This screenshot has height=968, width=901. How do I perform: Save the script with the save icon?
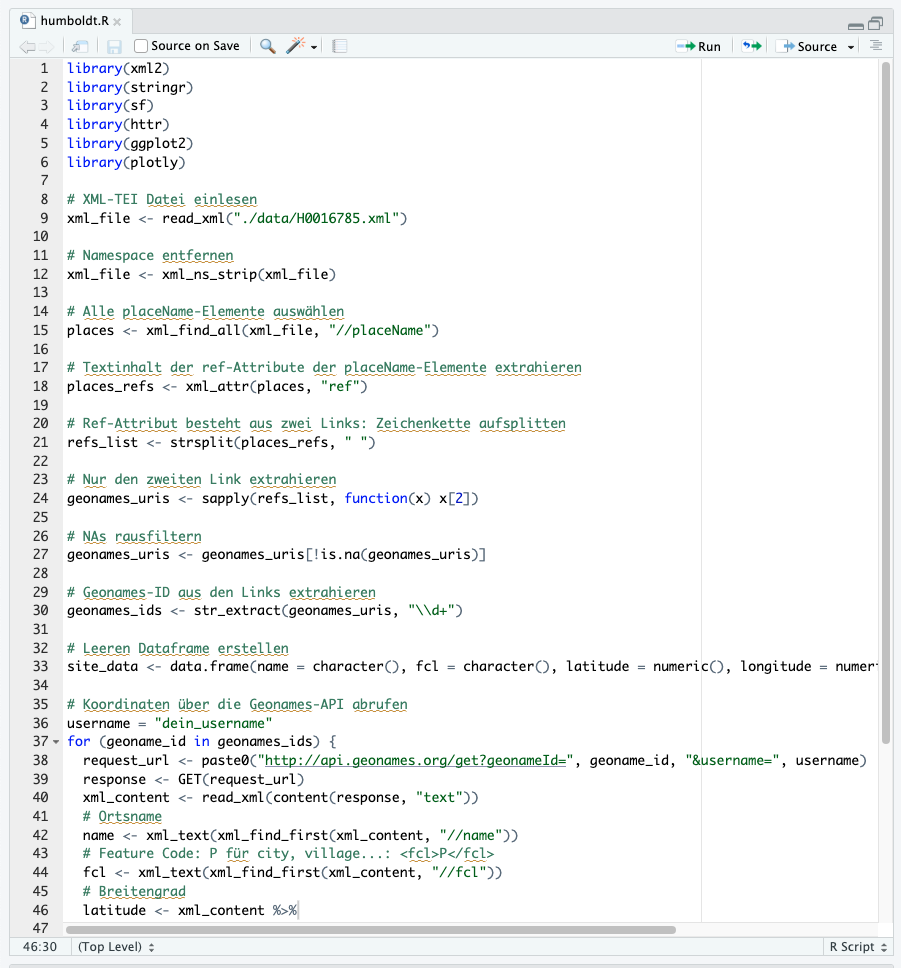(x=113, y=45)
